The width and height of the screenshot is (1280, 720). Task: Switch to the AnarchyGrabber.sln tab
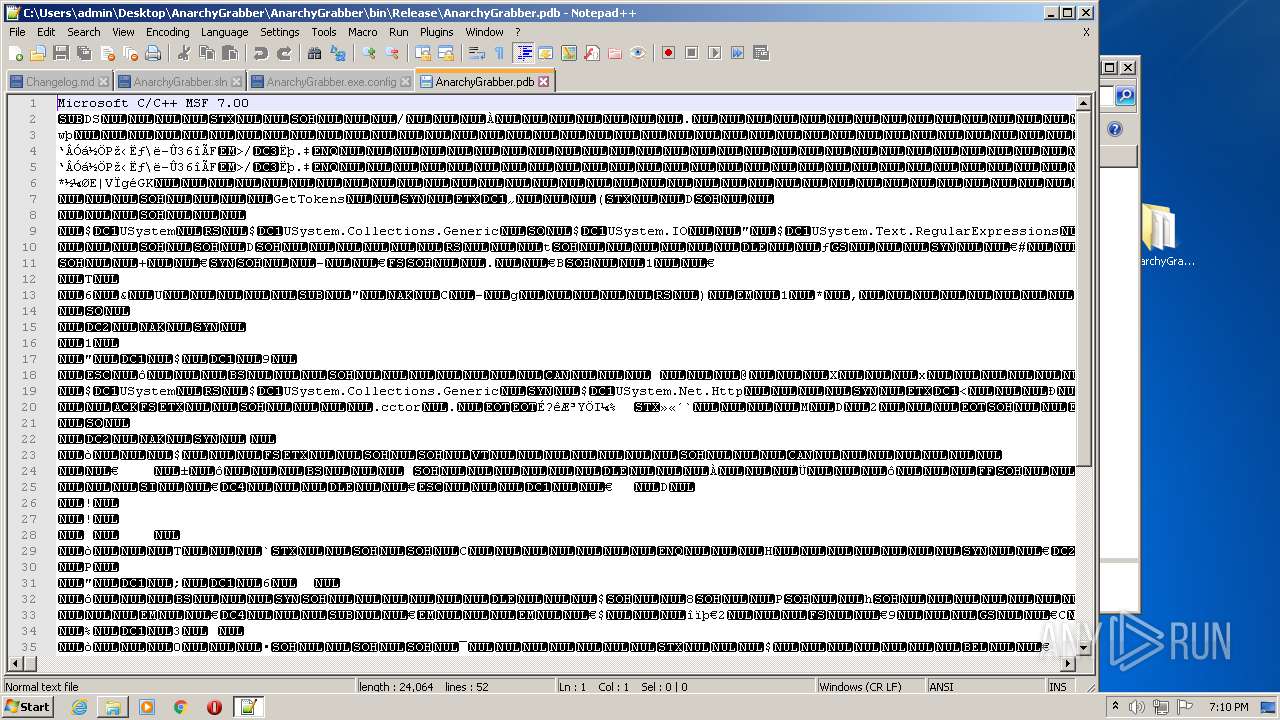coord(179,82)
